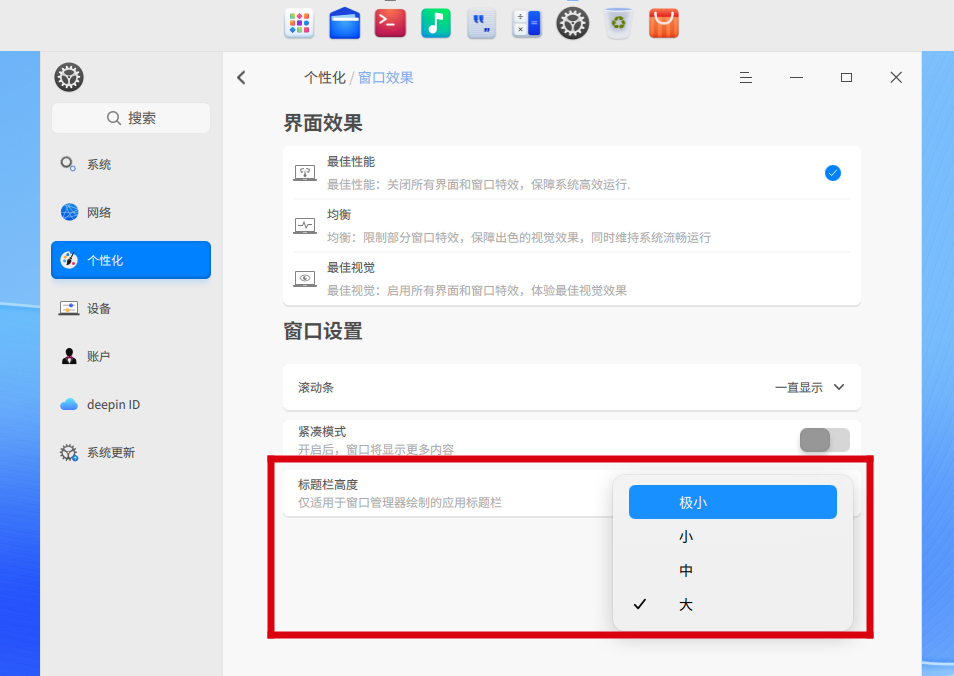Open the app store from the dock

(664, 24)
